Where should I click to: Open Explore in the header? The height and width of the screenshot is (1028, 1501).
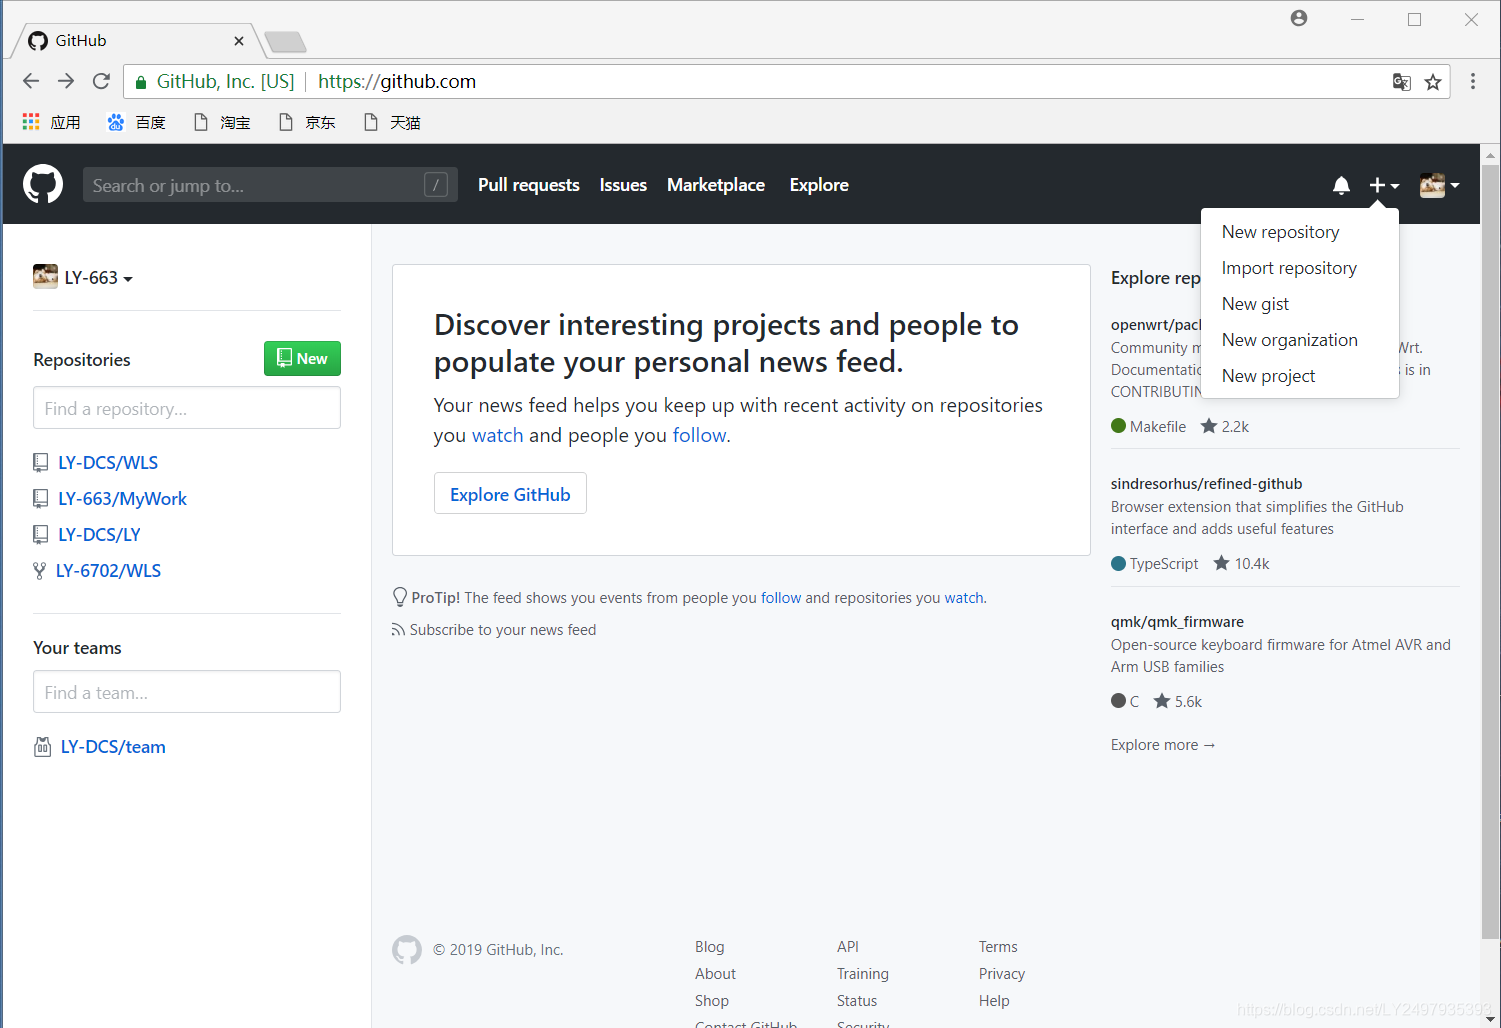click(819, 185)
